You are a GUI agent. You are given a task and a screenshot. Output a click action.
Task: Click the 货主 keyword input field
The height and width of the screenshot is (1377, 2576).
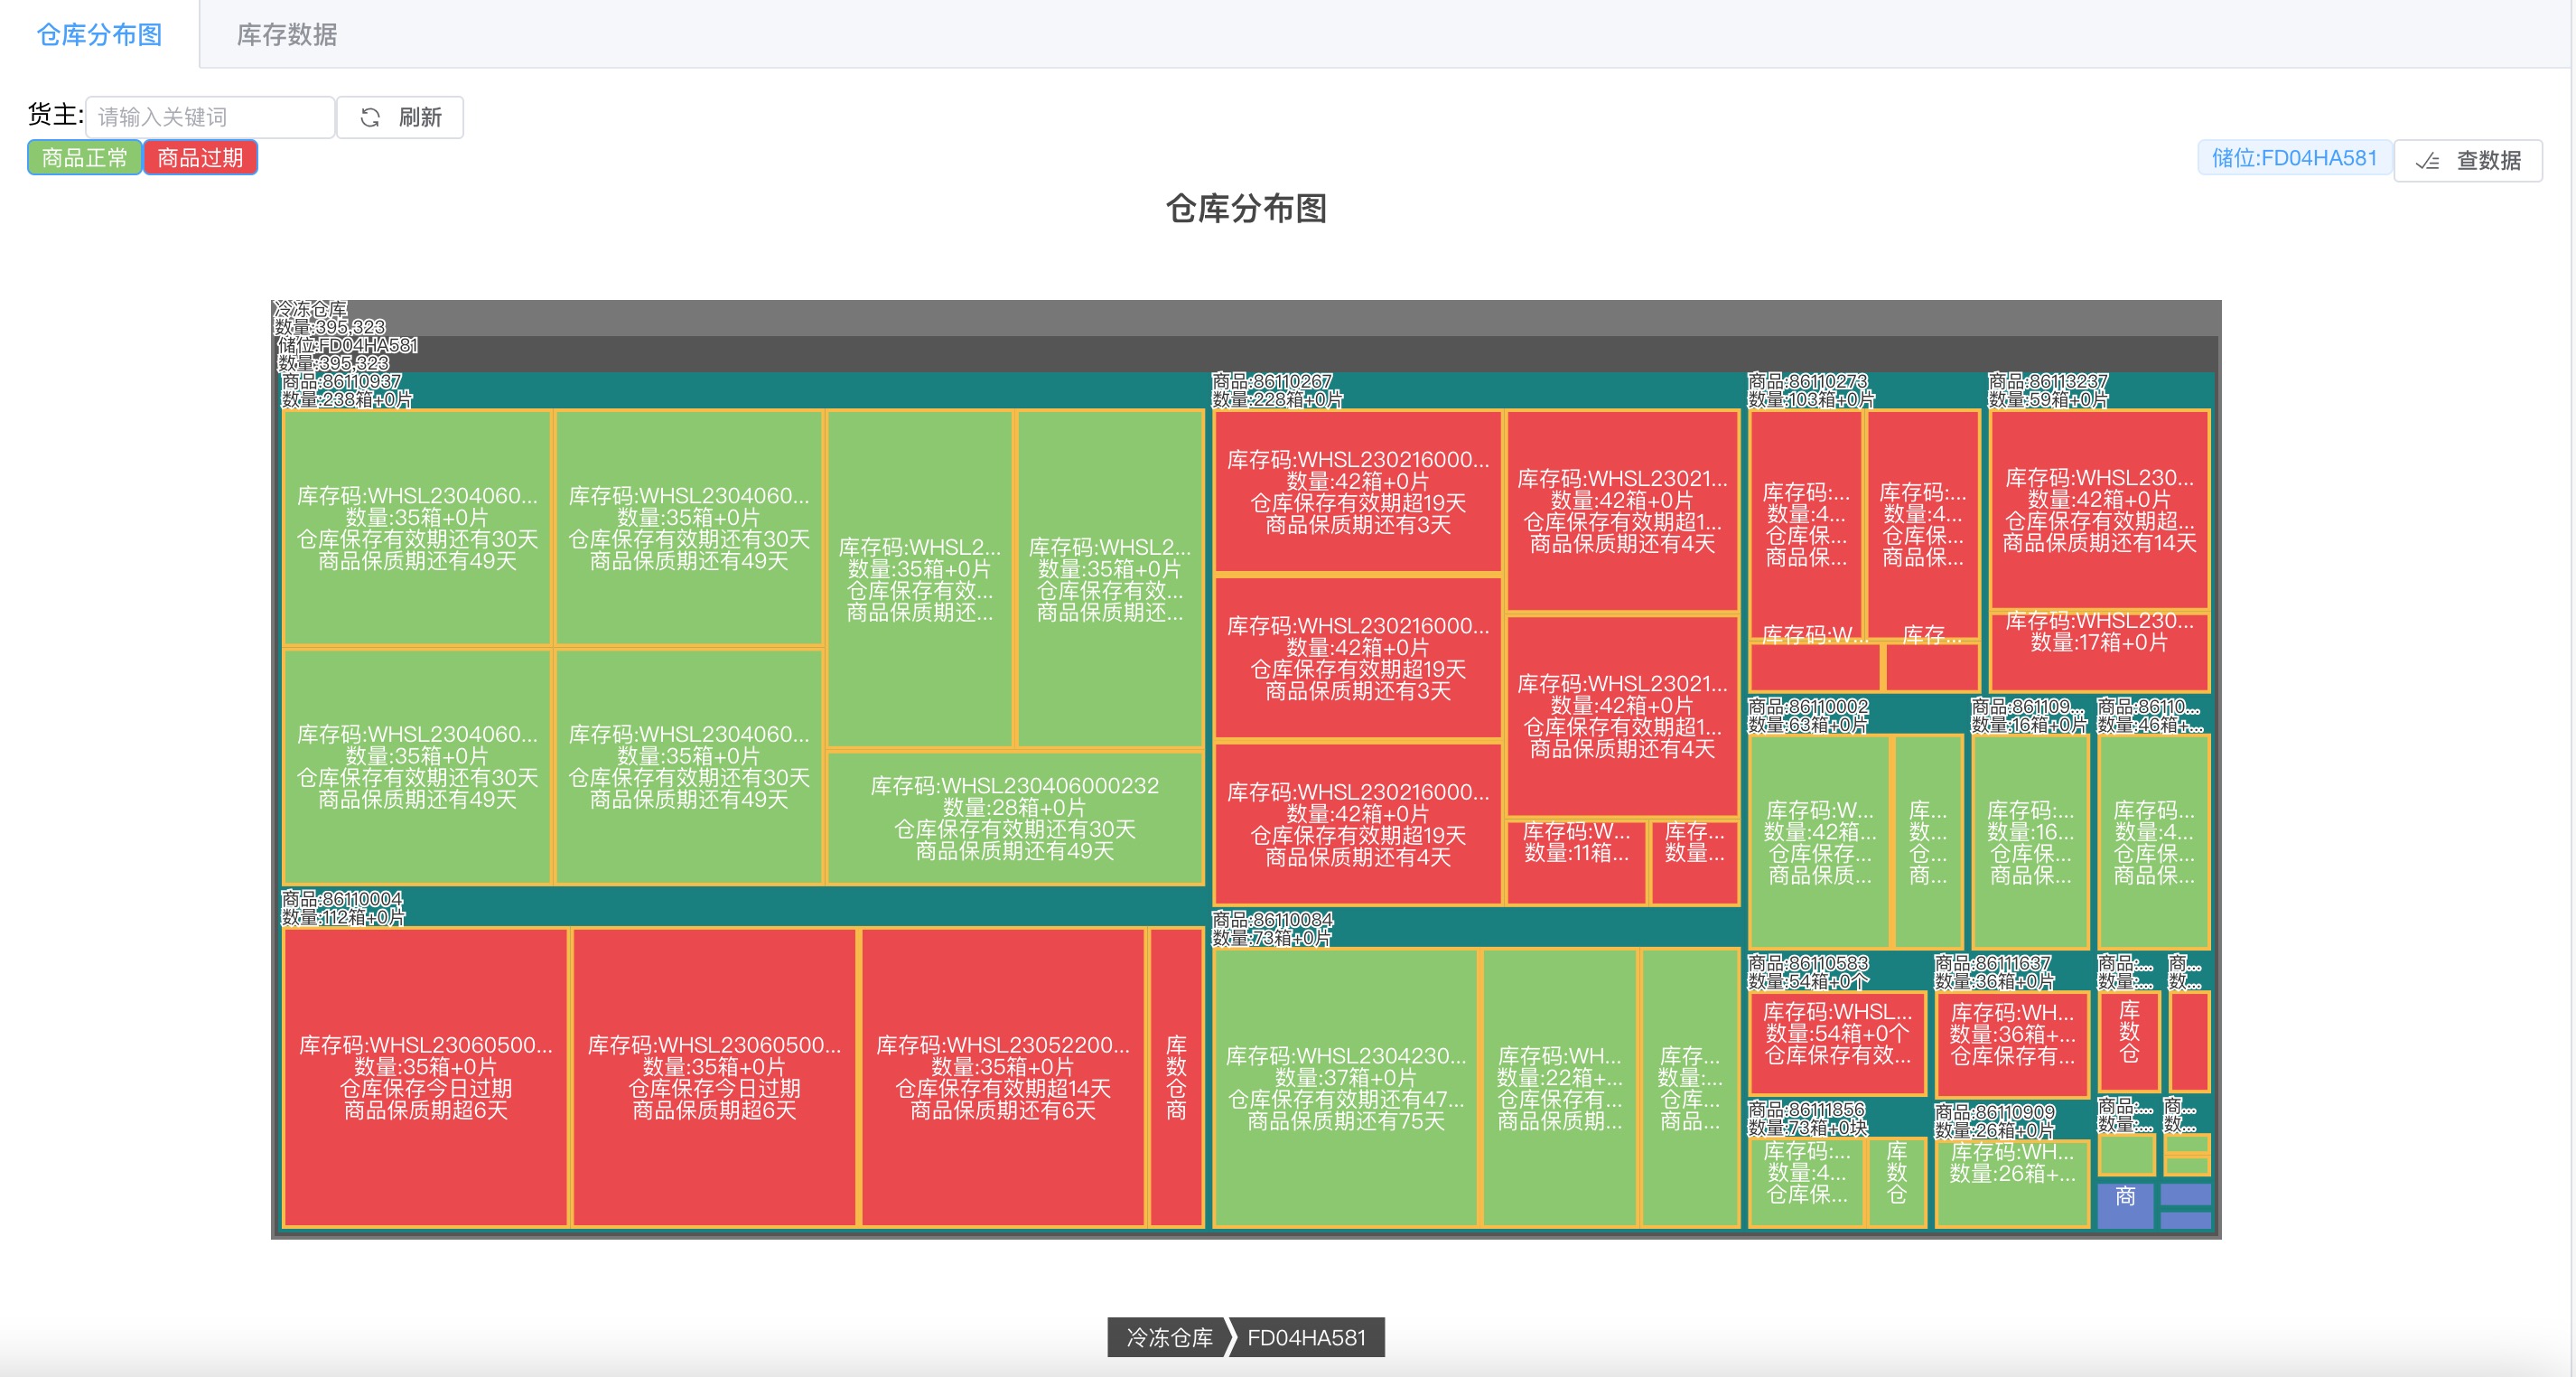[210, 117]
